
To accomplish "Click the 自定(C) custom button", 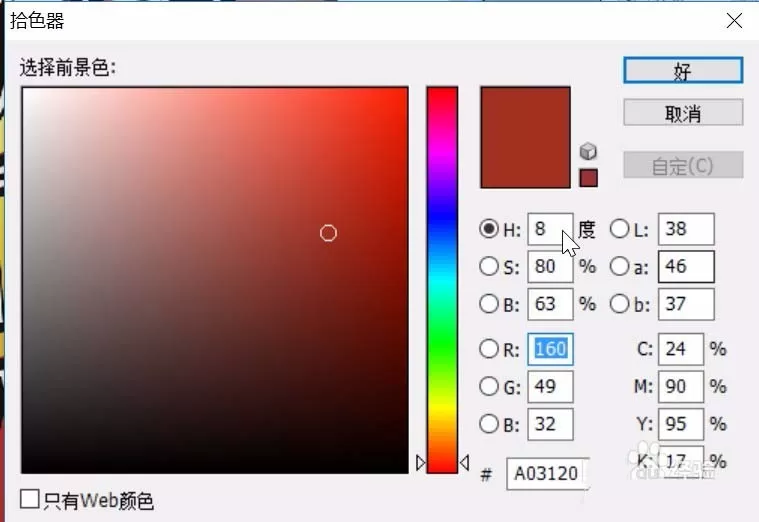I will click(683, 165).
